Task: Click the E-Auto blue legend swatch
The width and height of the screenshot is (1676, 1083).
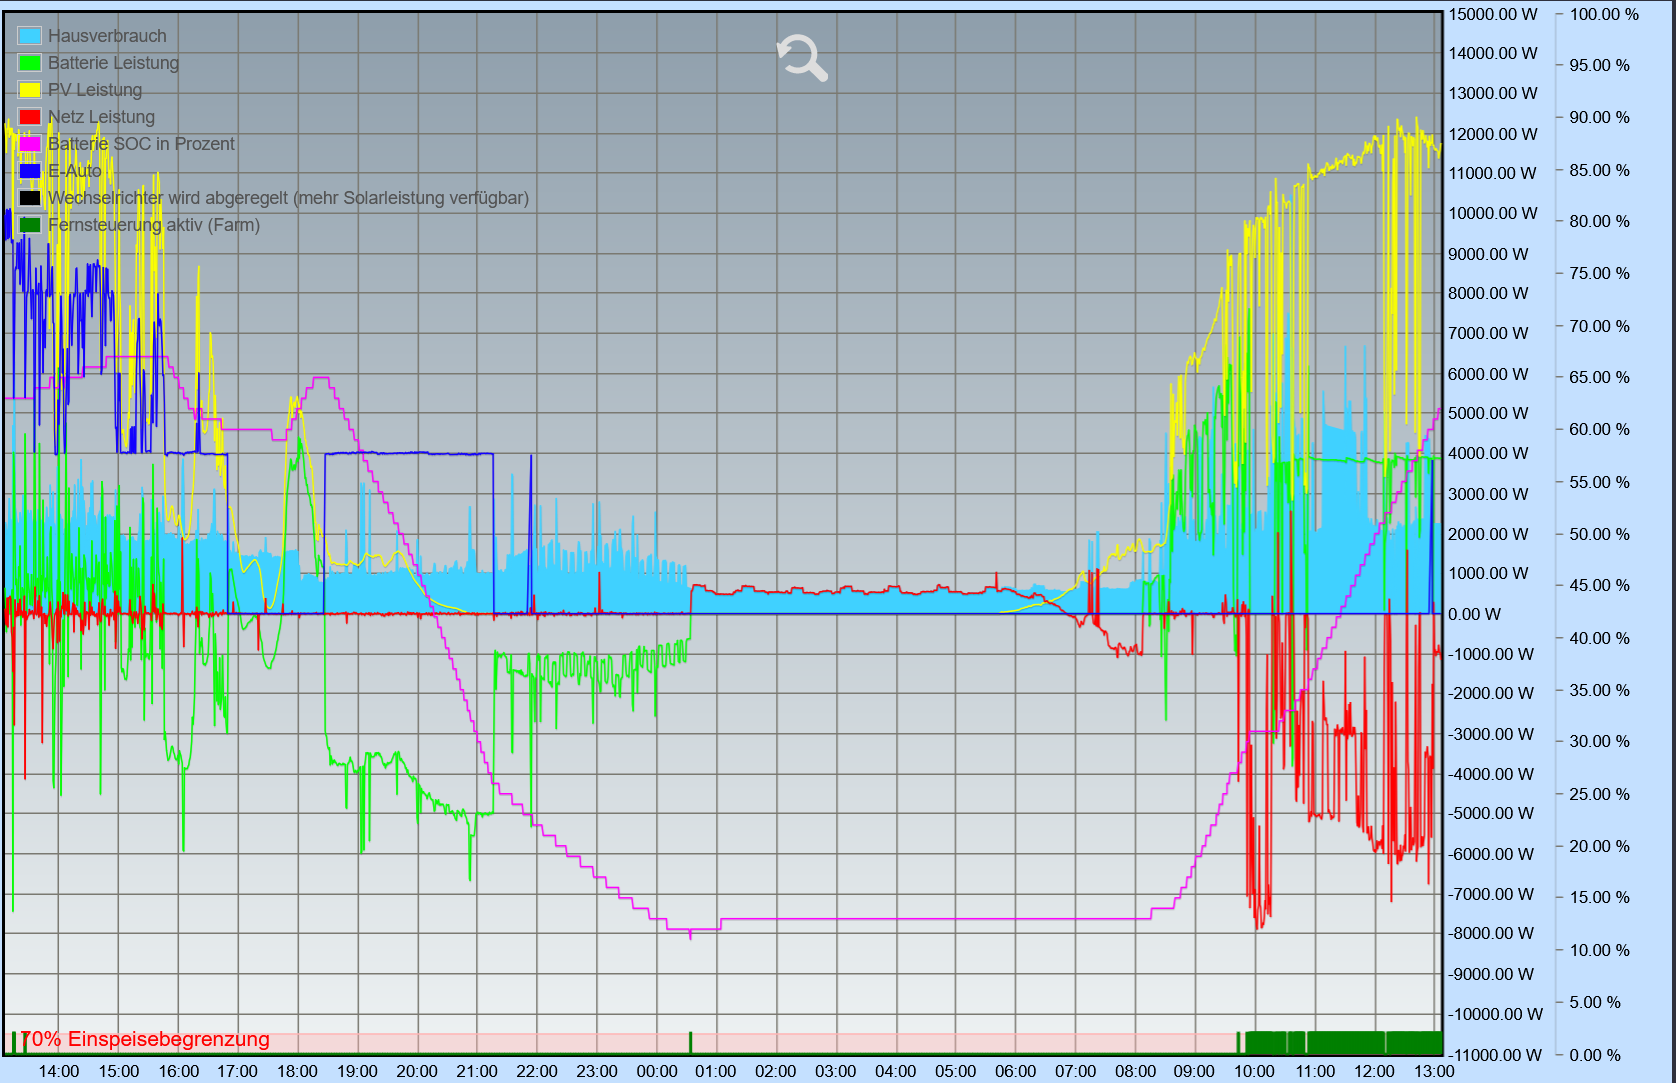Action: 30,171
